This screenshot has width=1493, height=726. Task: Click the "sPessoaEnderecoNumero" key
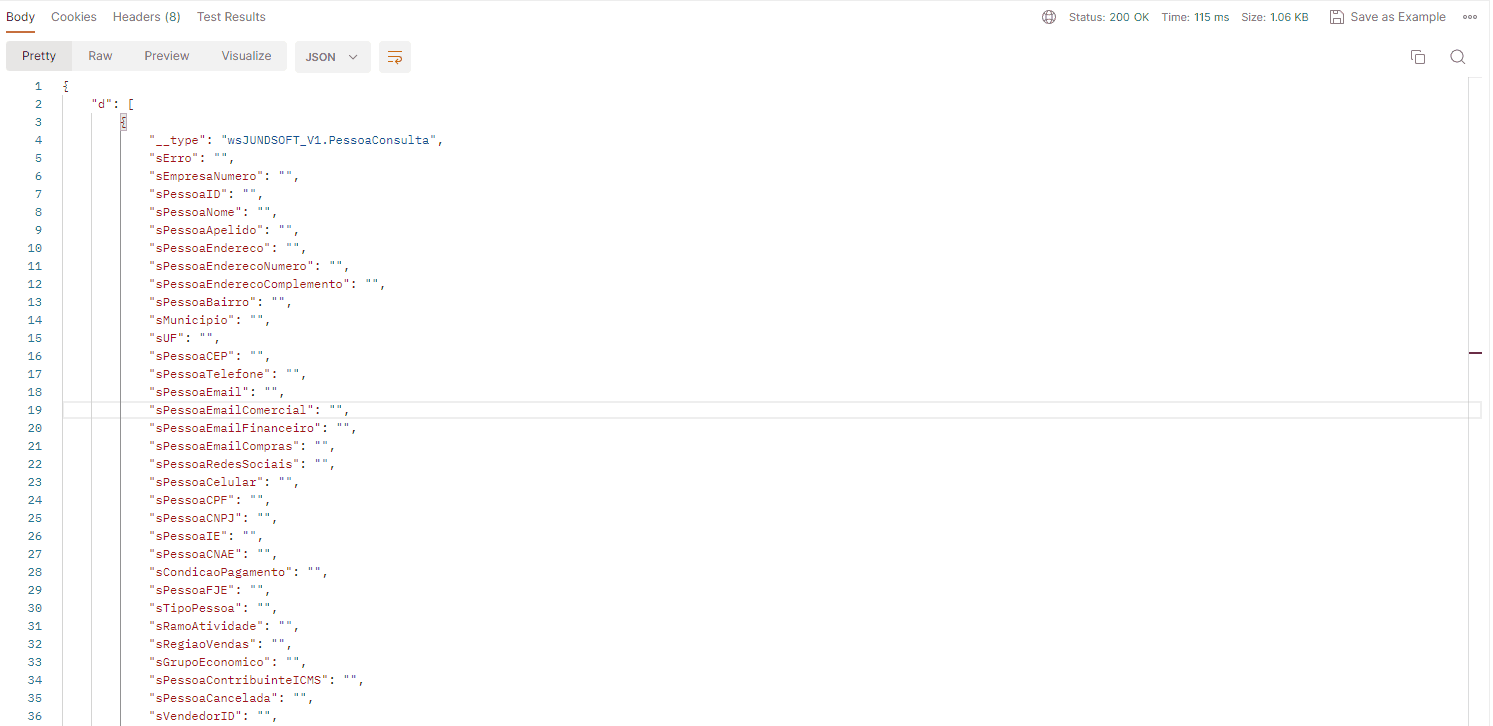pyautogui.click(x=231, y=266)
